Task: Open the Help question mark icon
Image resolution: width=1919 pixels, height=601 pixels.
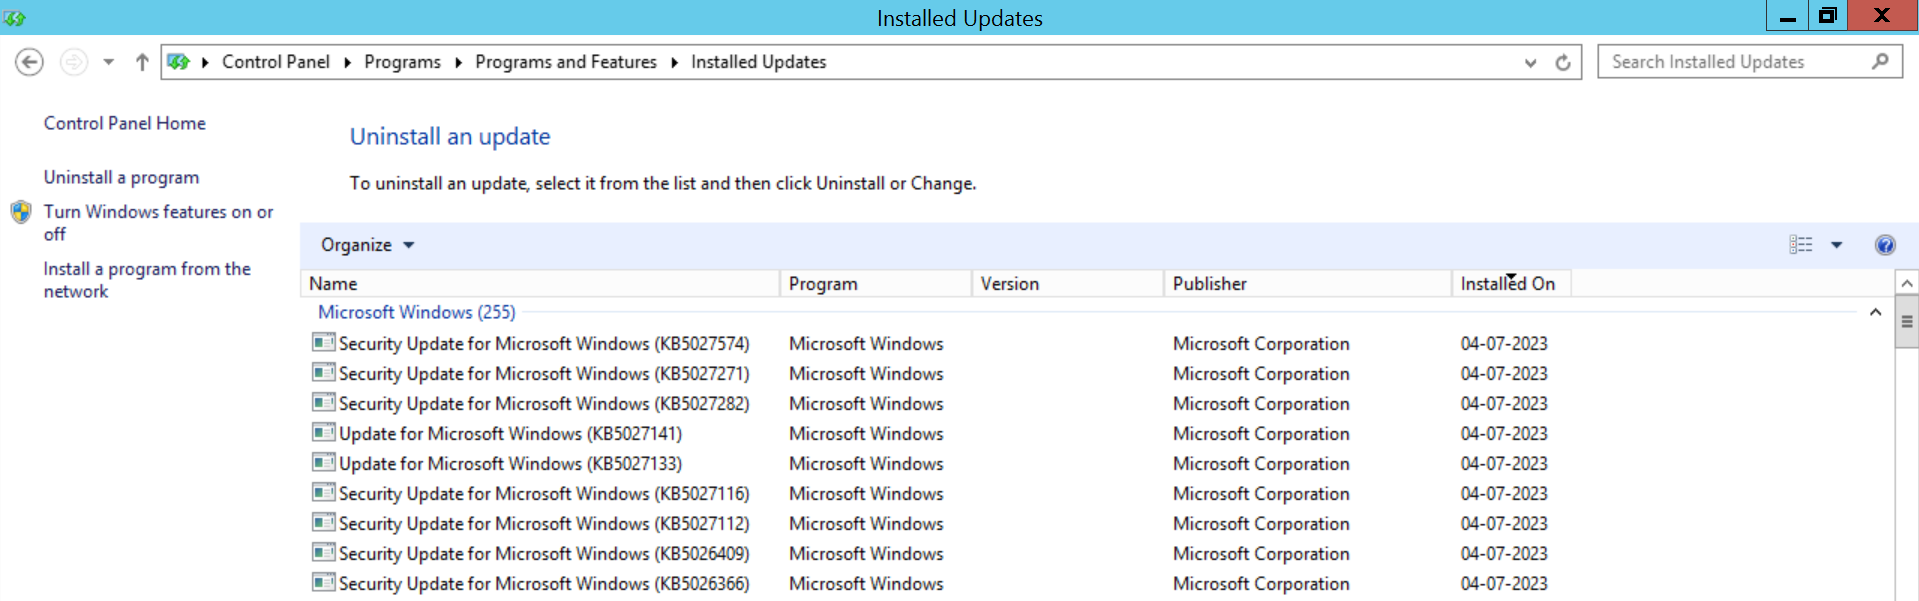Action: [x=1885, y=245]
